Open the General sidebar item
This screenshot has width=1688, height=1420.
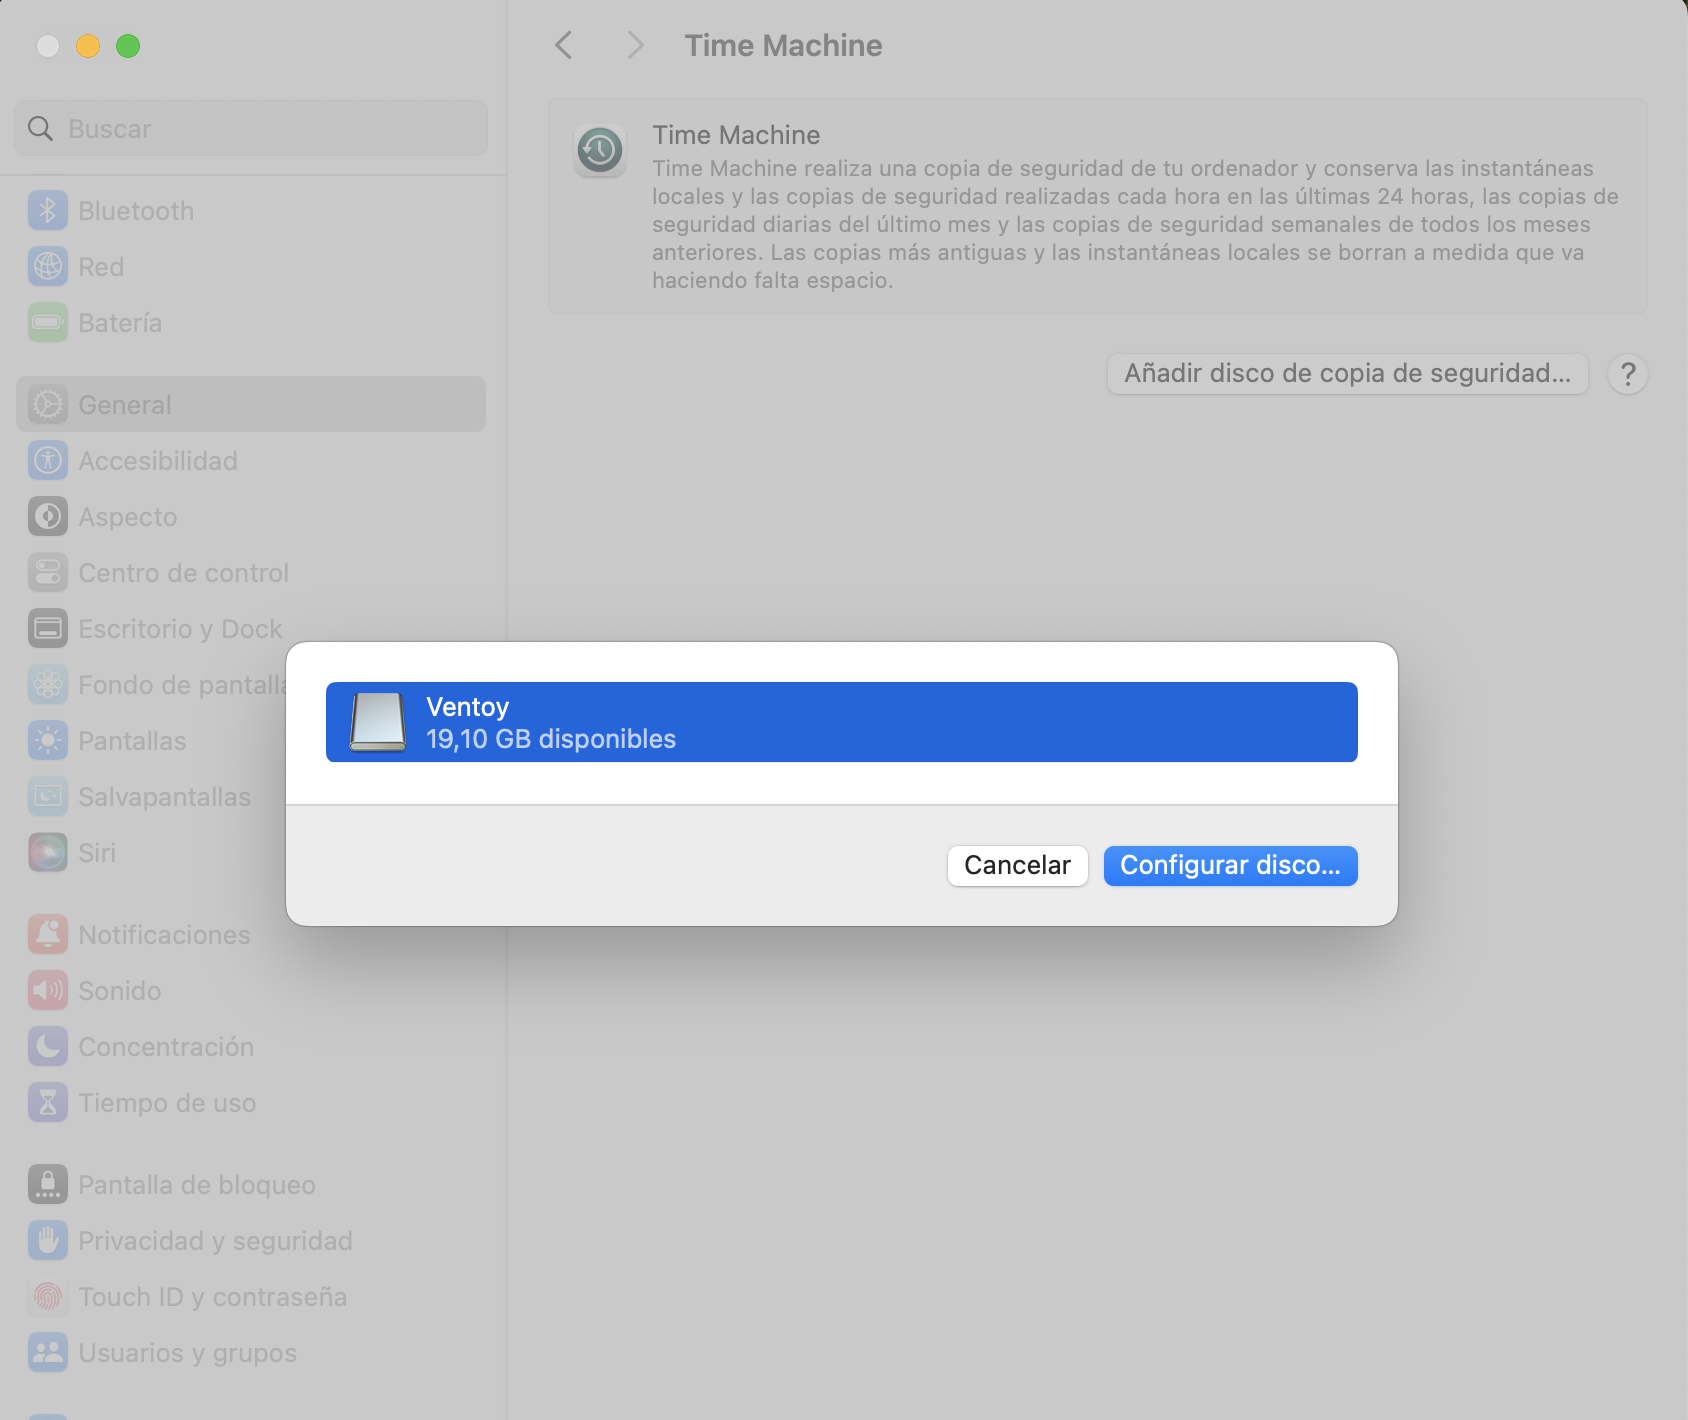pos(251,405)
